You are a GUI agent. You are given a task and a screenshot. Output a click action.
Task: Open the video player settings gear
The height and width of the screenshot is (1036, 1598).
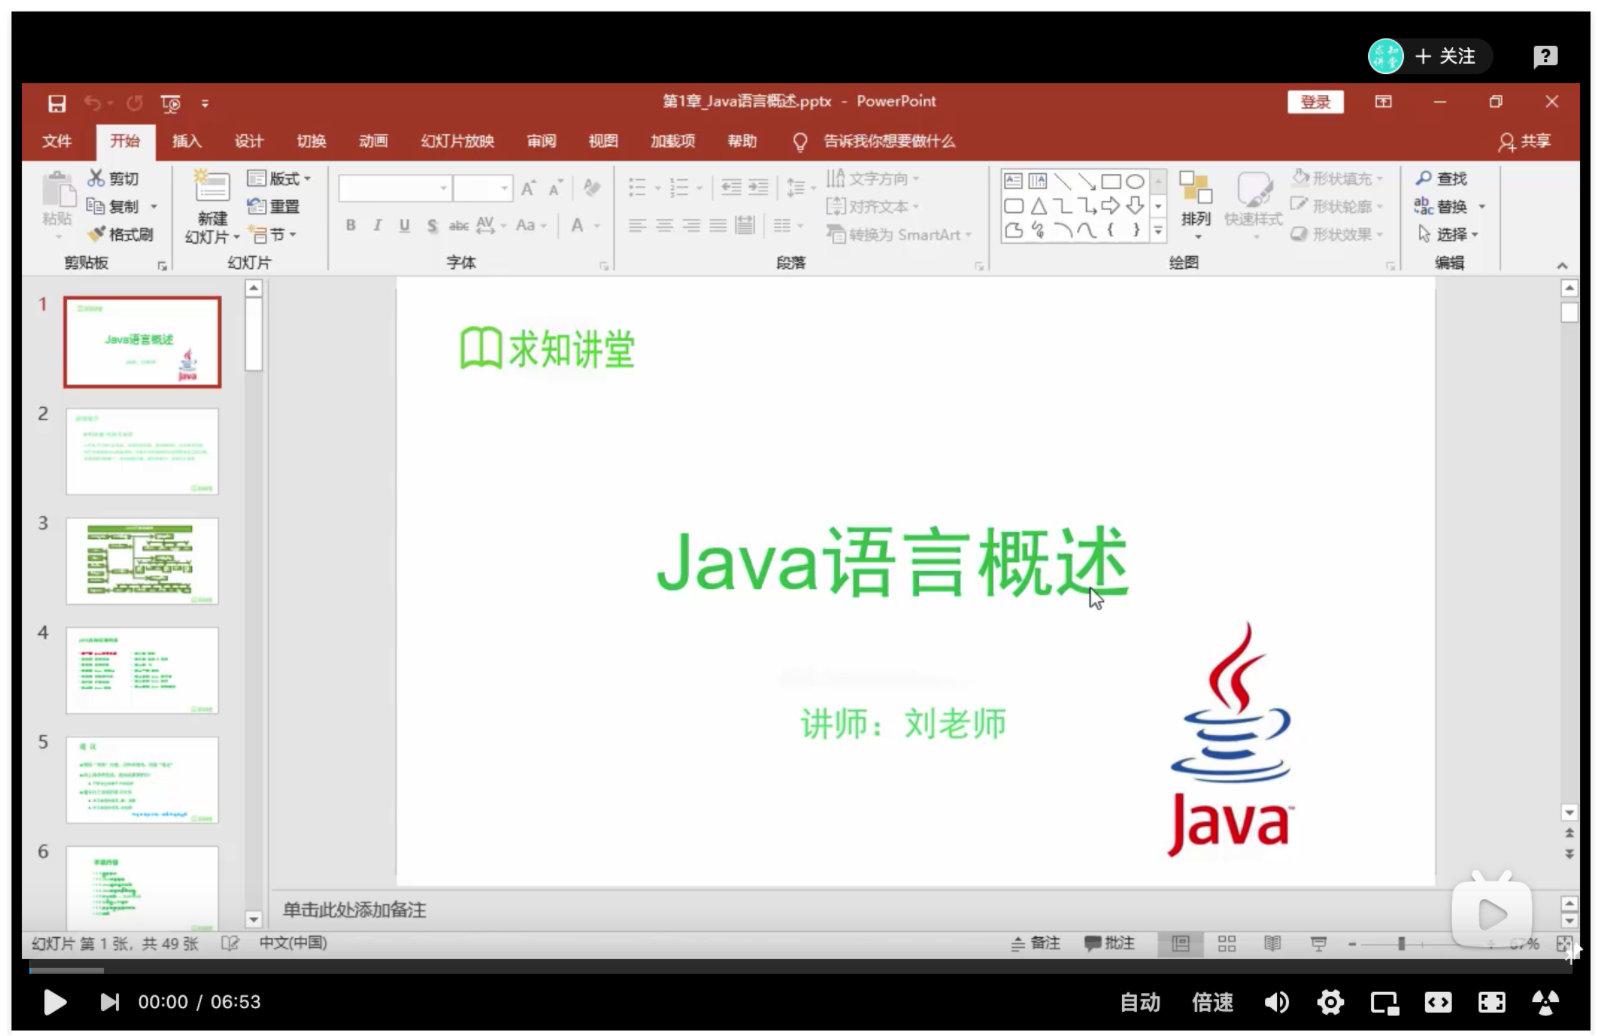(x=1330, y=1002)
